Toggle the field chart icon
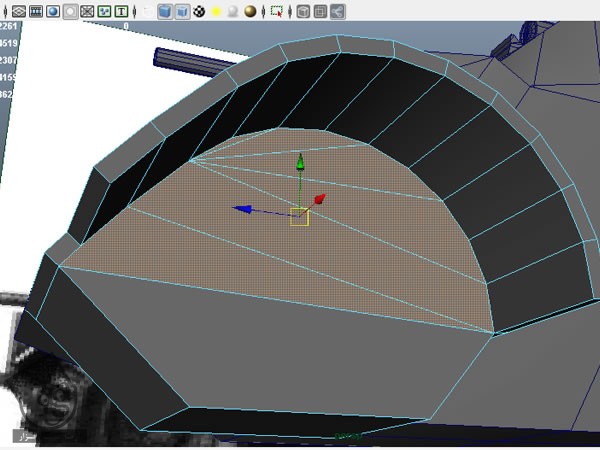 tap(87, 11)
